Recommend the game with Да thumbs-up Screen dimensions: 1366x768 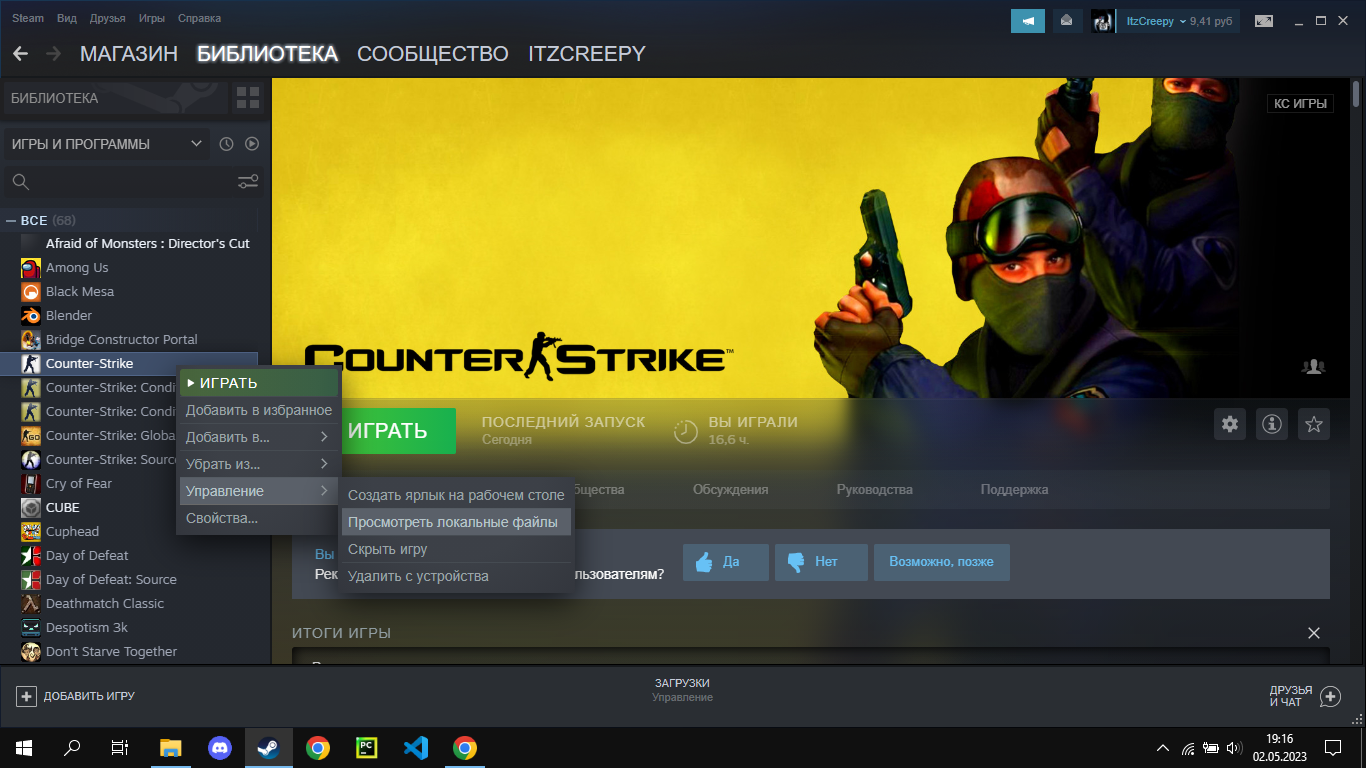(x=726, y=562)
